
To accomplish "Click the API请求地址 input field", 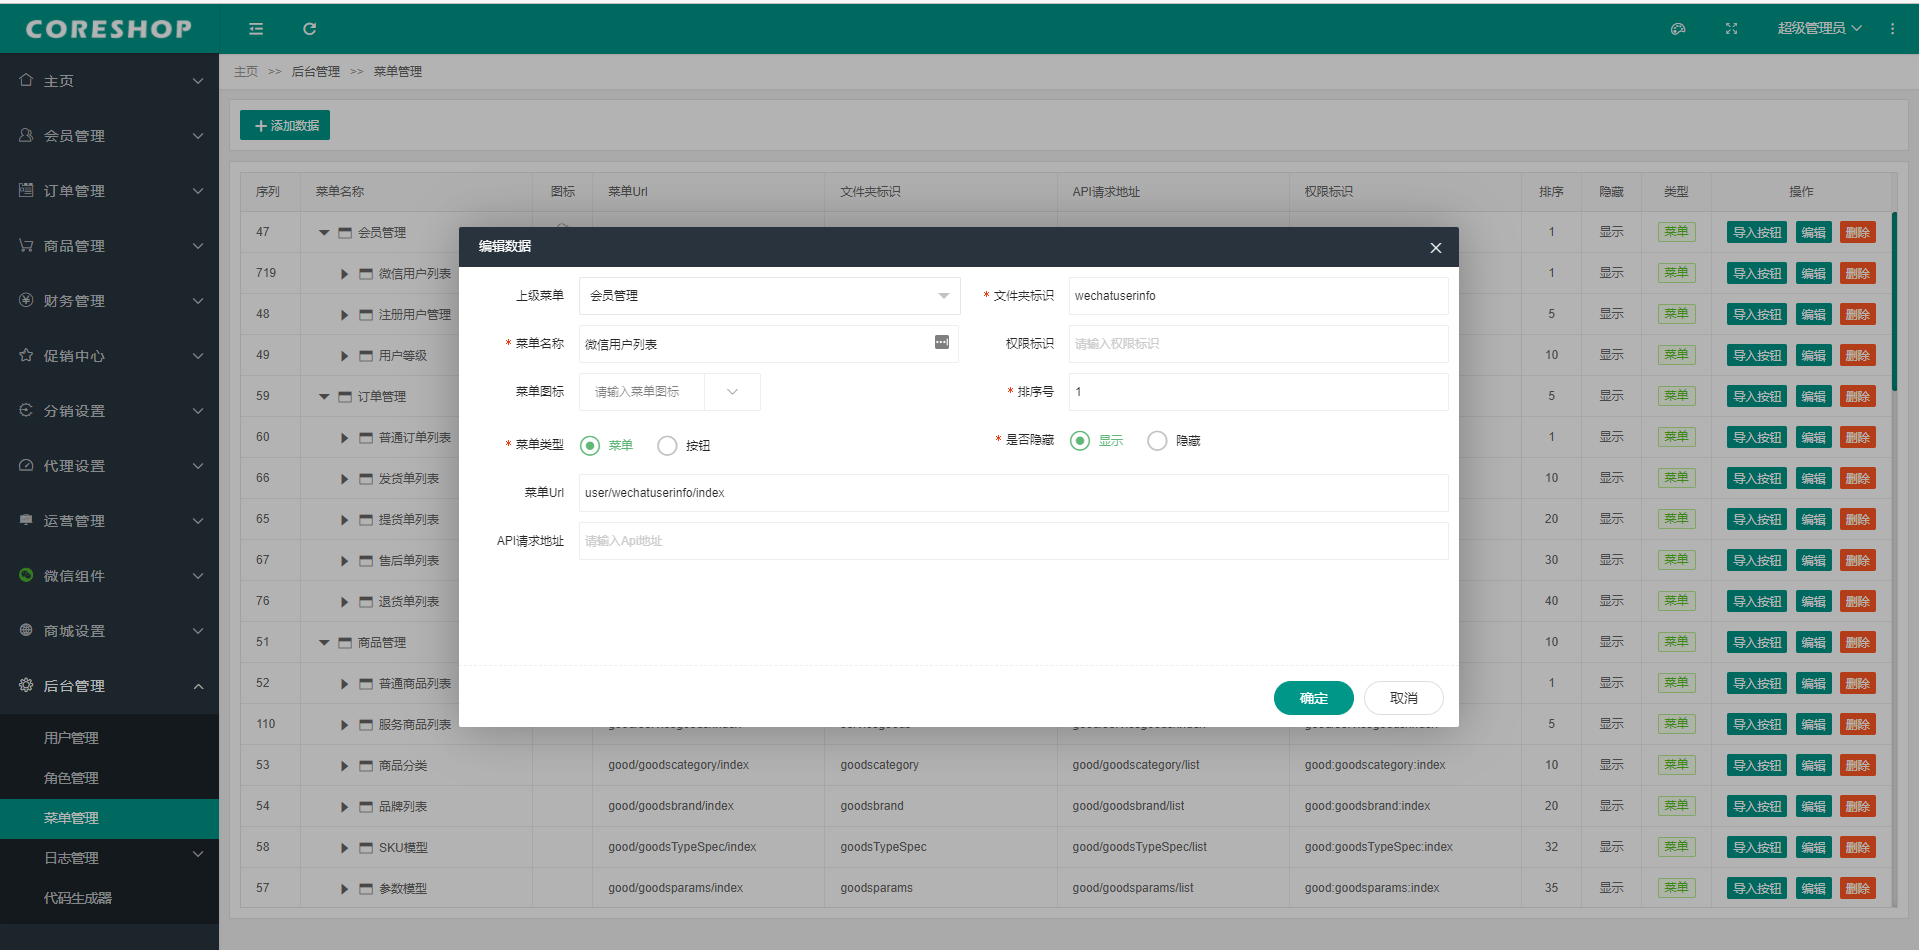I will [1013, 541].
